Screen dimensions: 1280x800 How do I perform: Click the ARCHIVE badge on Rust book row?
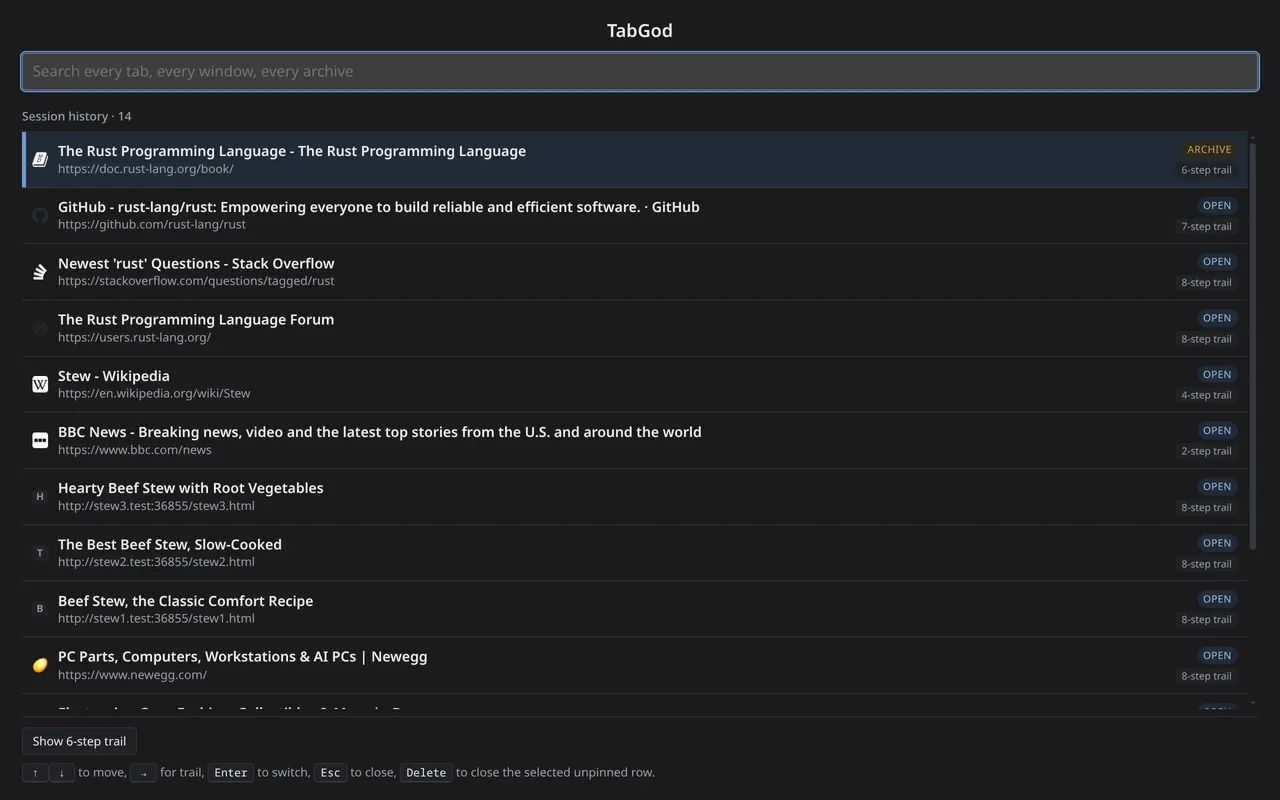(1209, 150)
